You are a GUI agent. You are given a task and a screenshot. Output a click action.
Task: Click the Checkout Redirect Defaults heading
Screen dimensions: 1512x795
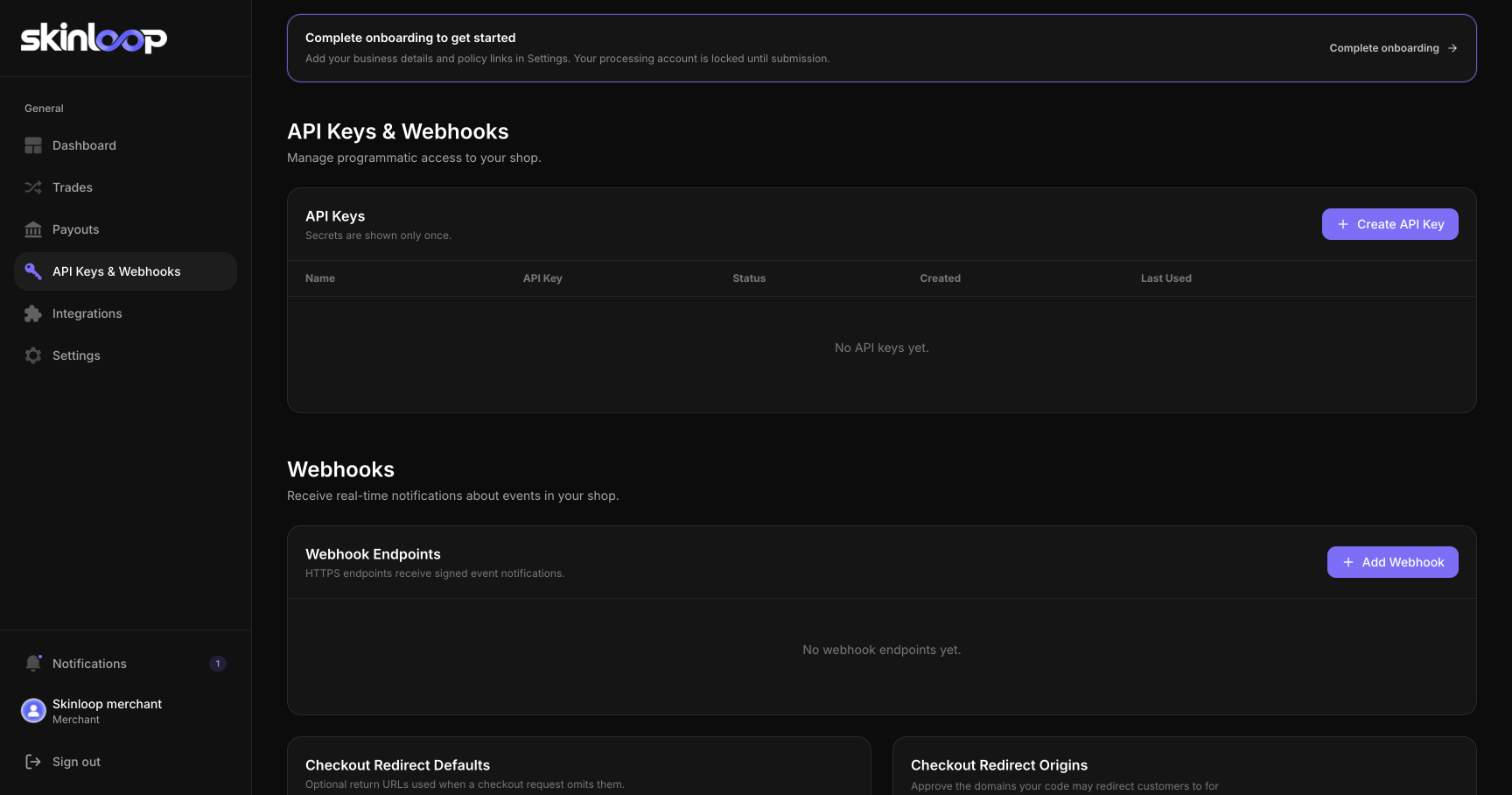[x=398, y=765]
